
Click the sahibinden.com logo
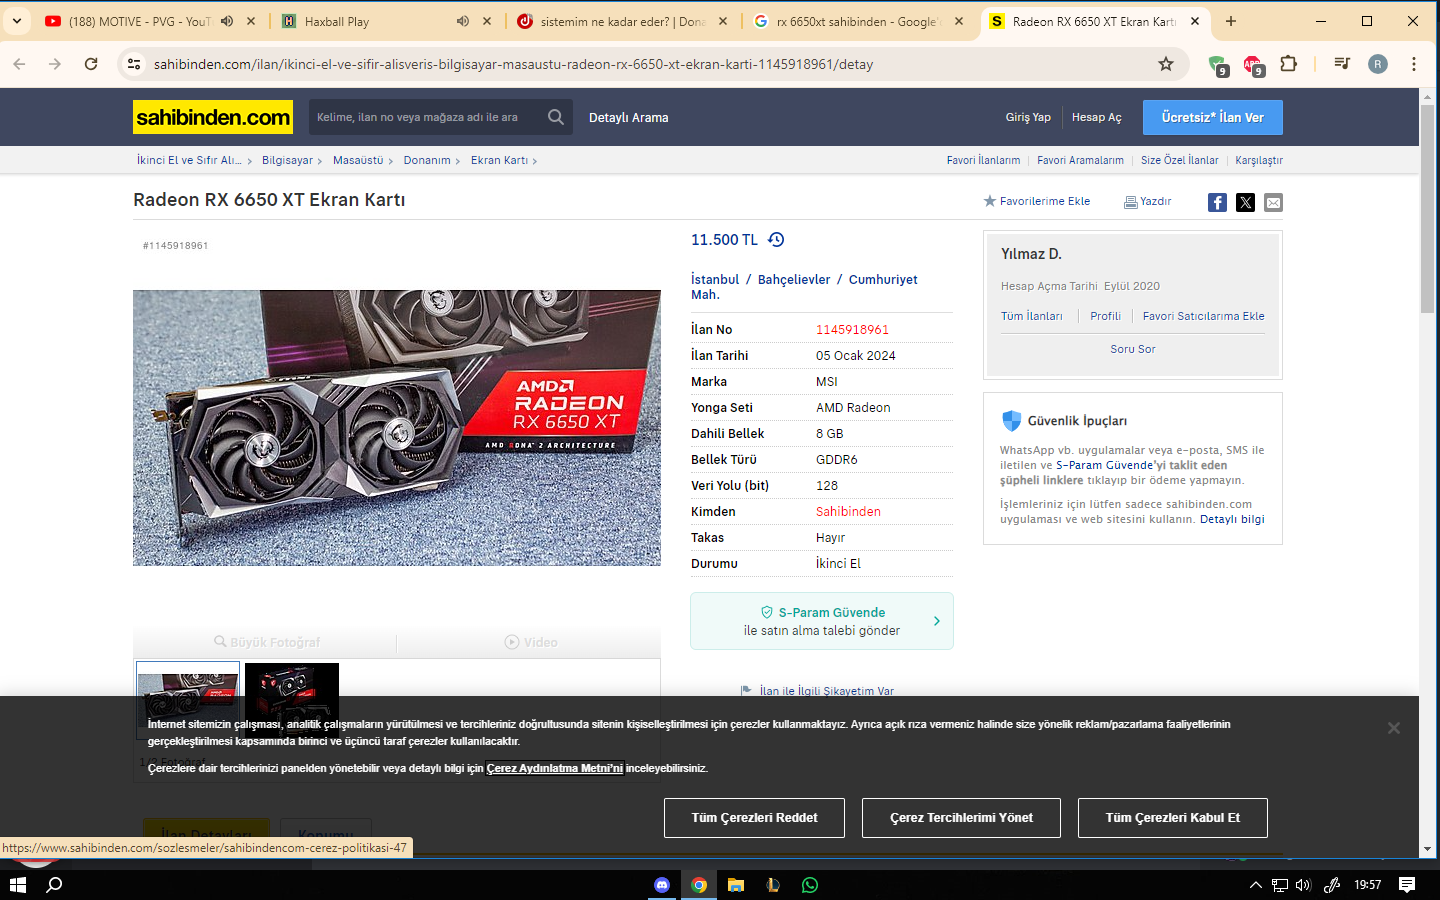click(213, 117)
